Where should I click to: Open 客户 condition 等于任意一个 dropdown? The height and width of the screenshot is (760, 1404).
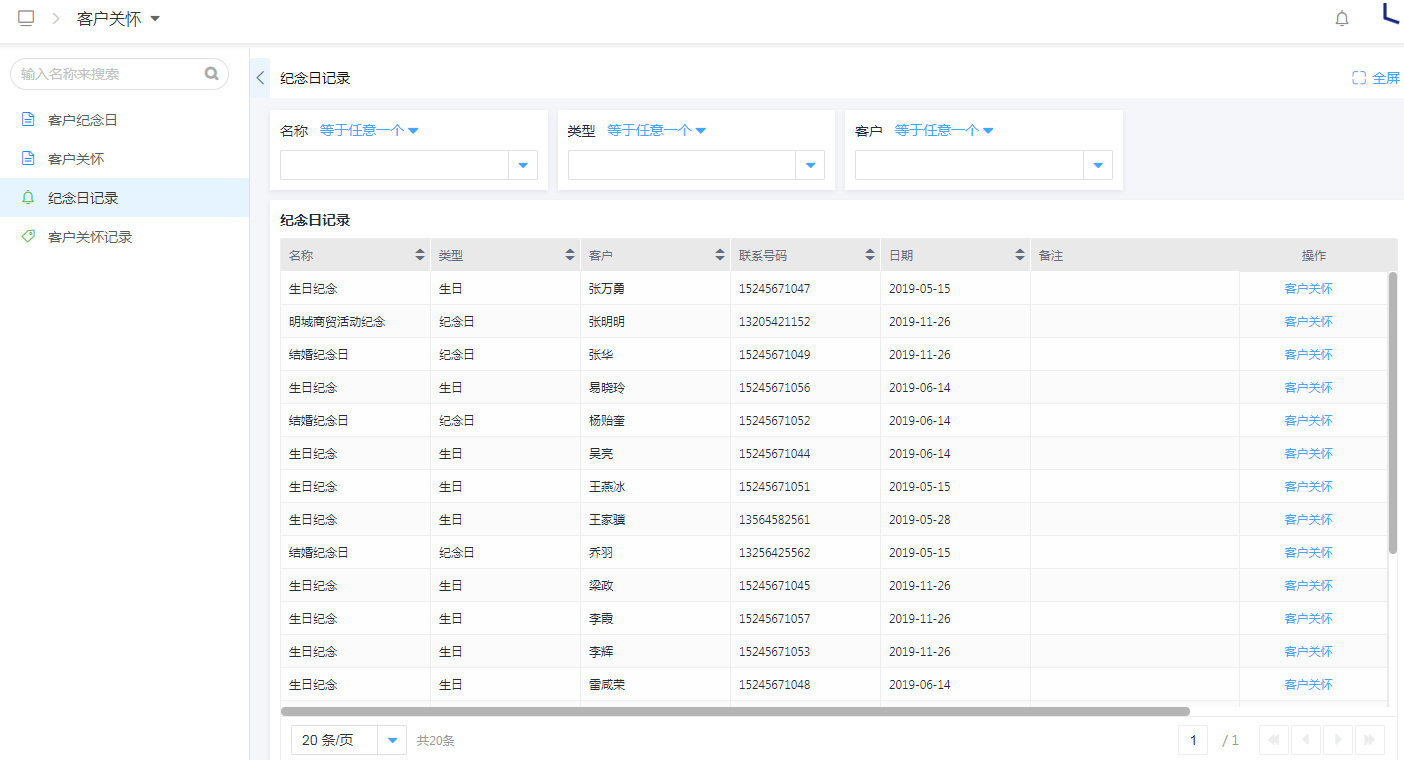tap(944, 130)
